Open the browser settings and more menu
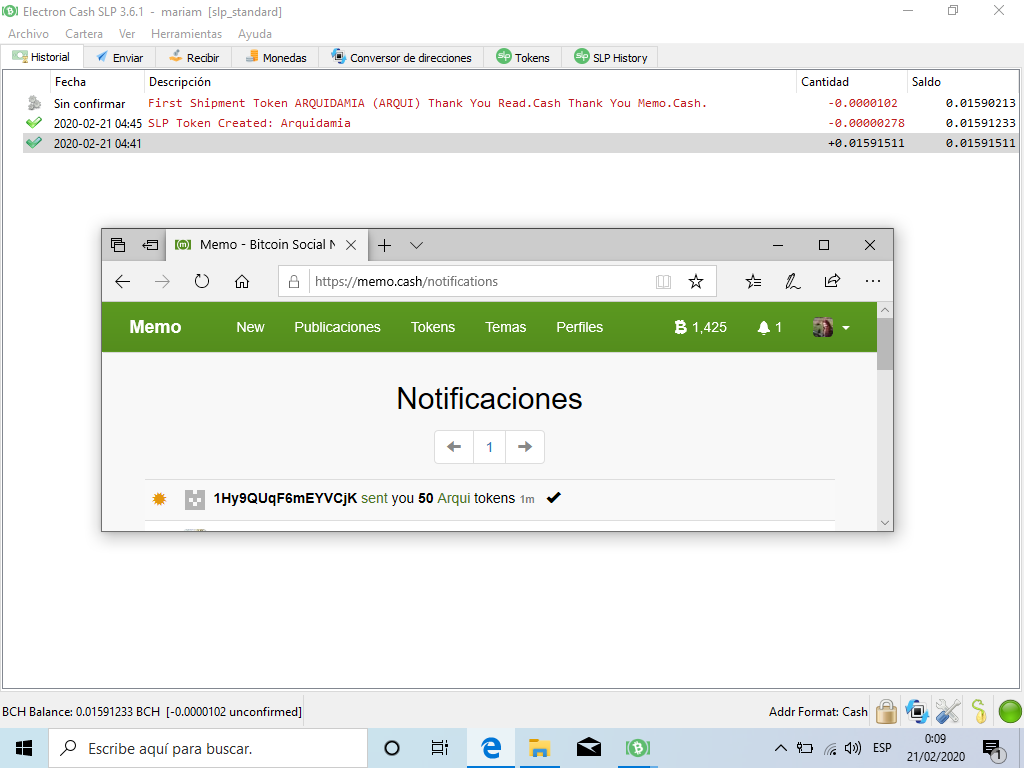The image size is (1024, 768). (872, 281)
